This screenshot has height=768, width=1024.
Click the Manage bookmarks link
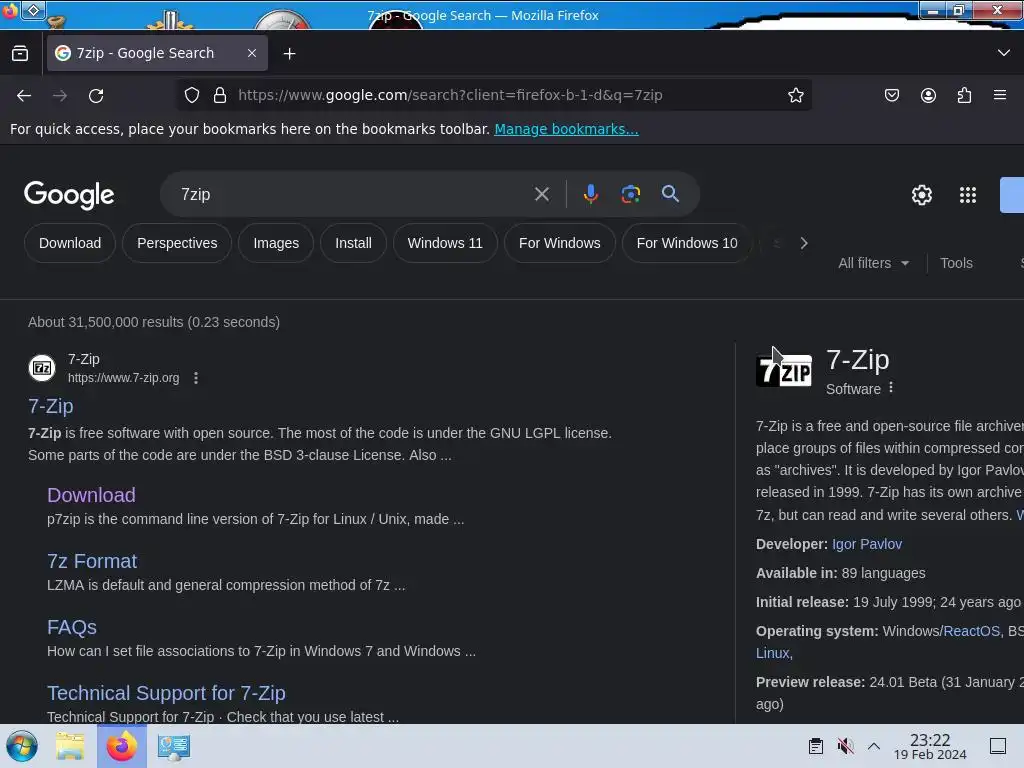click(x=566, y=129)
